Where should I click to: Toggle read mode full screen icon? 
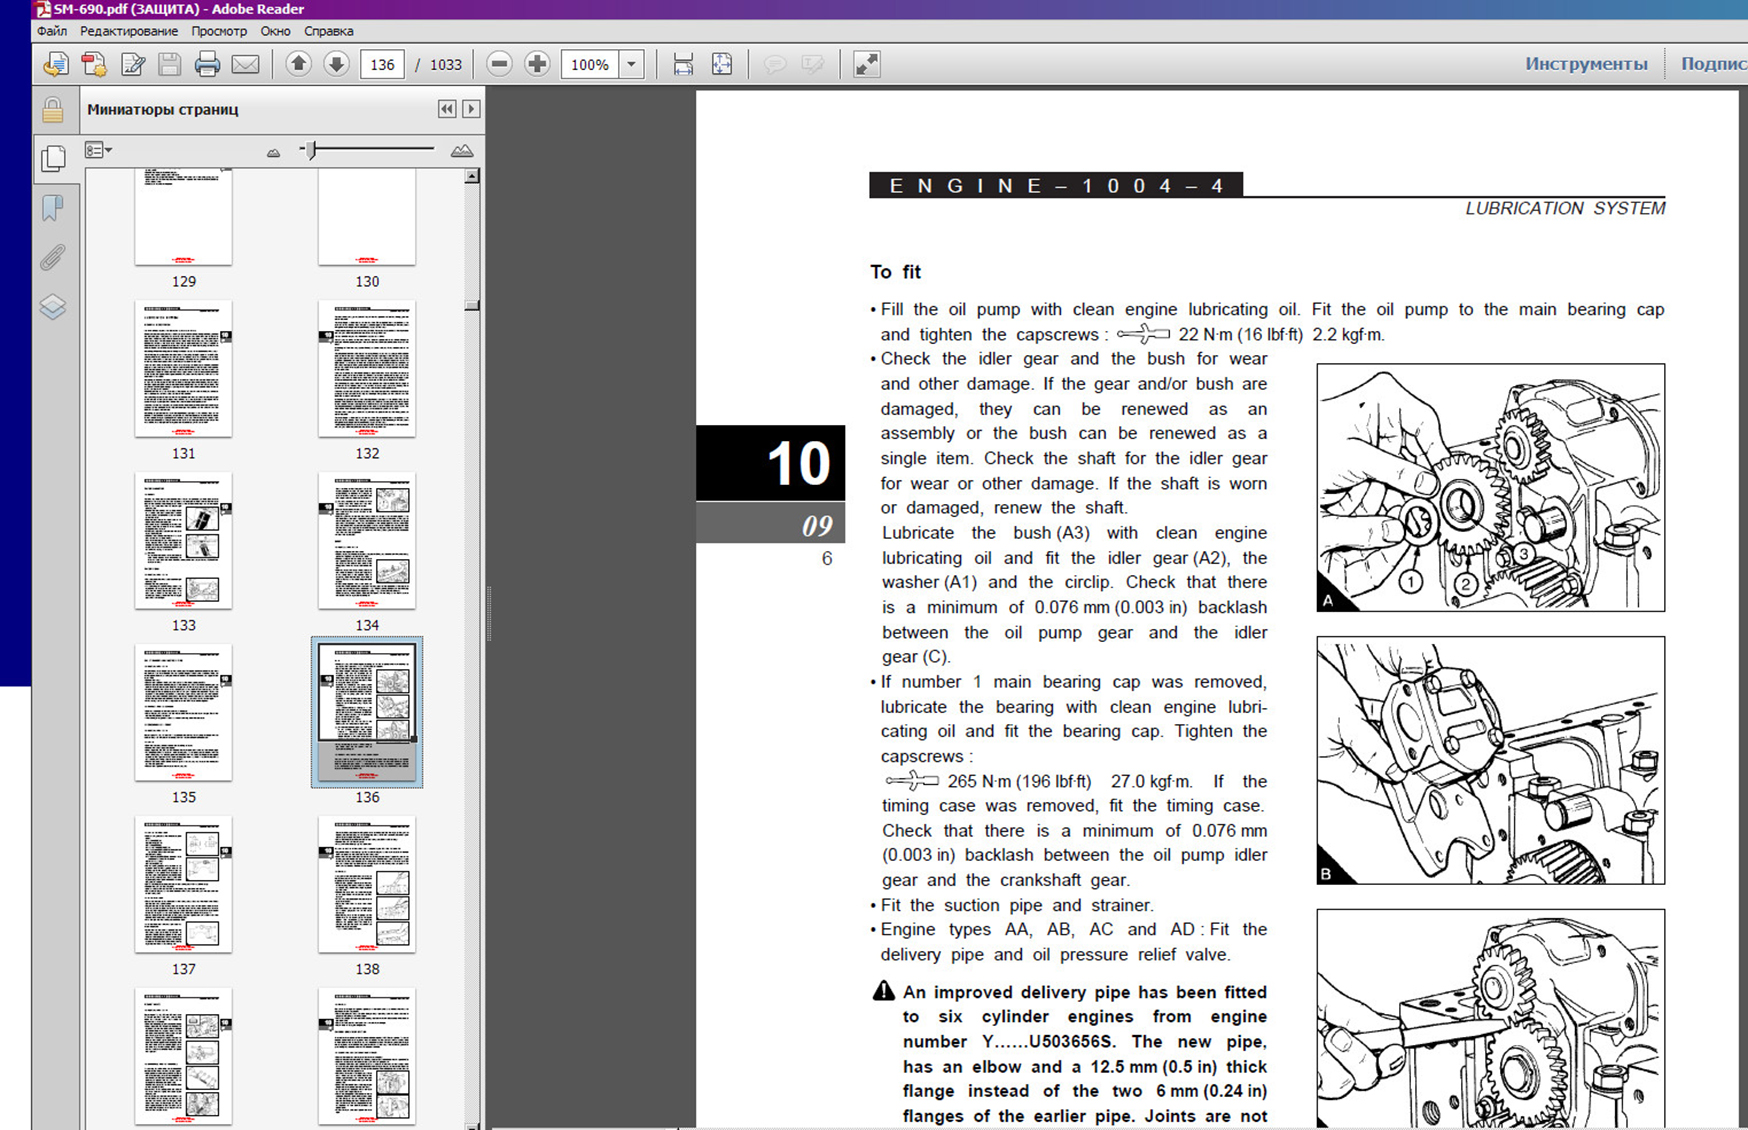click(x=866, y=65)
